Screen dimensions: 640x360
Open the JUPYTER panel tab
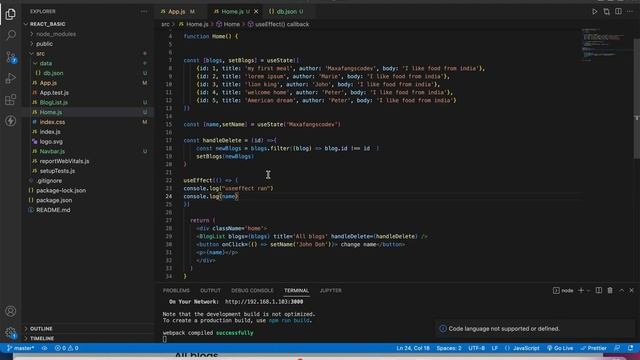(x=331, y=290)
